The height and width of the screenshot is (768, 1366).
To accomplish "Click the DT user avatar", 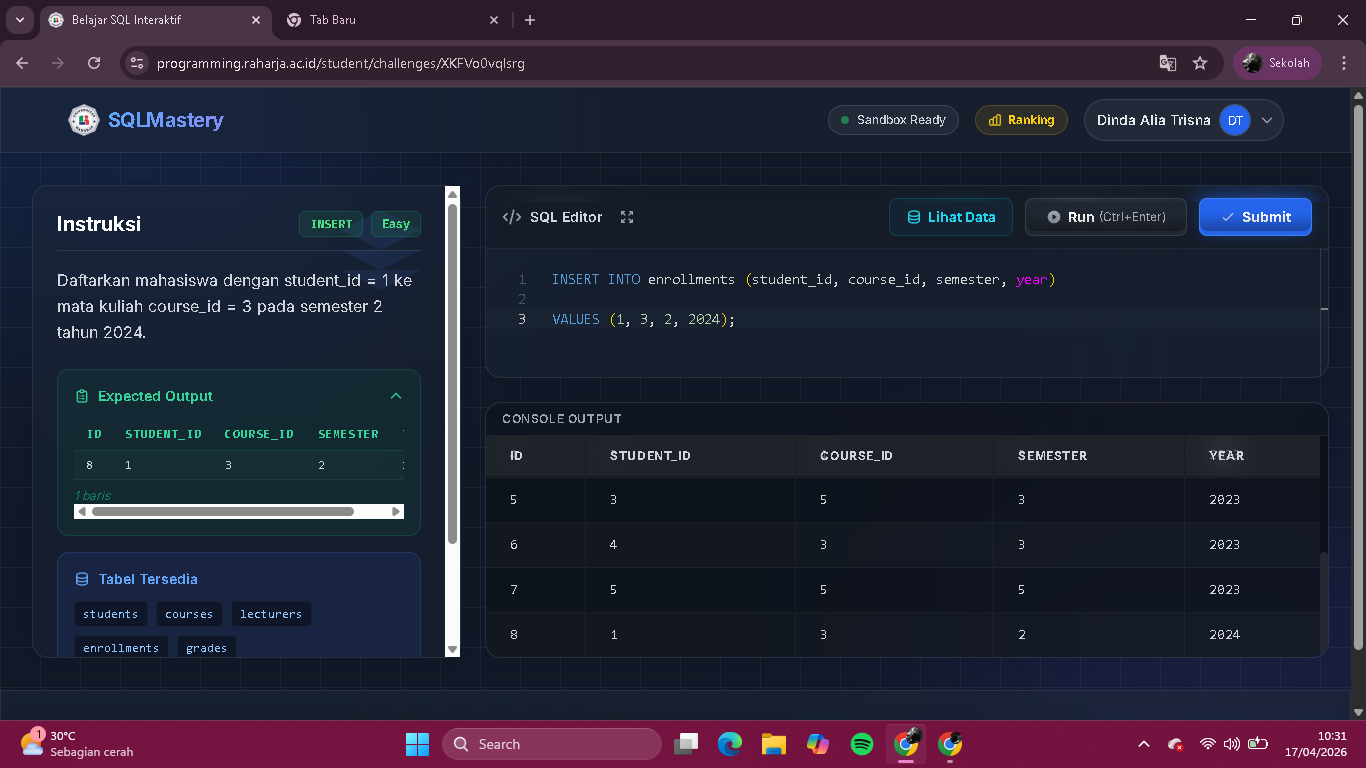I will click(x=1235, y=120).
